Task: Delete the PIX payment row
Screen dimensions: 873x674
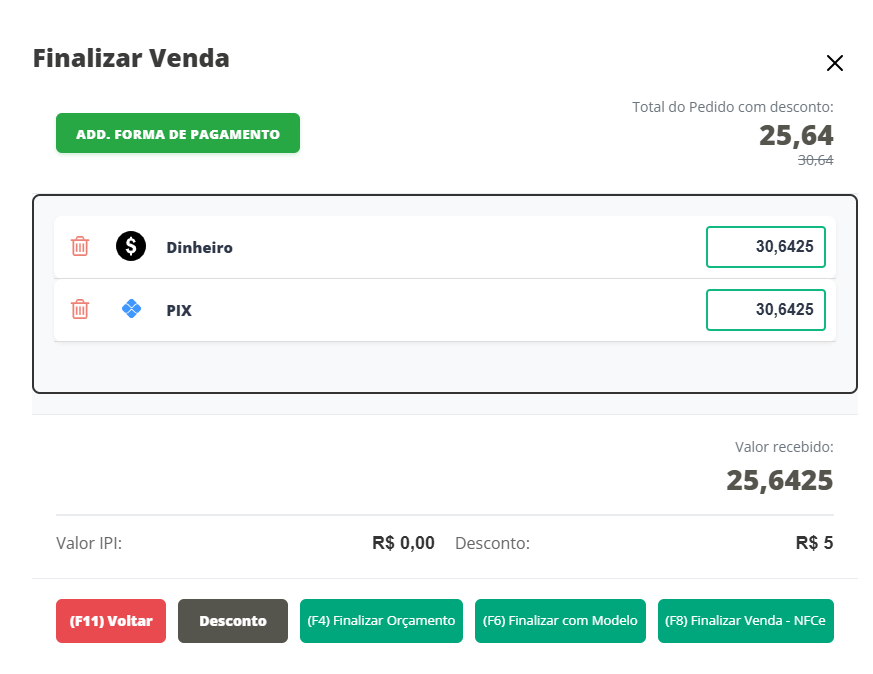Action: (x=80, y=310)
